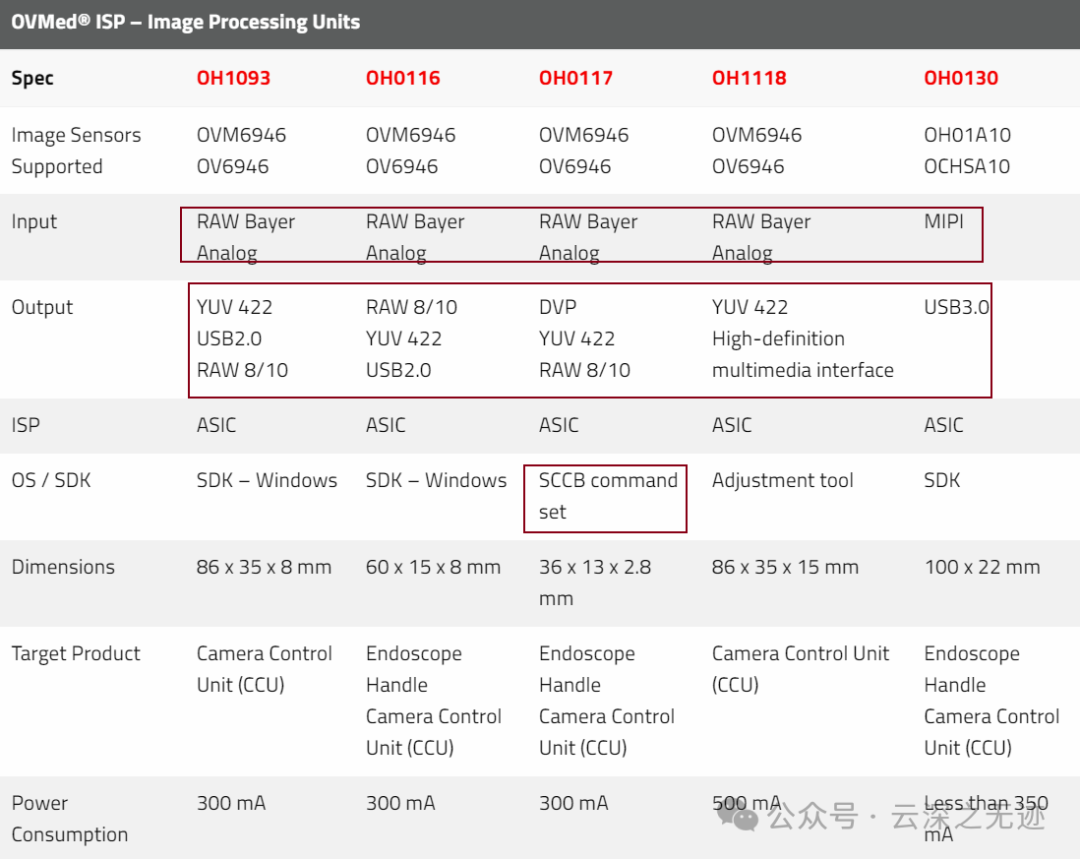Click the 'Adjustment tool' cell
Viewport: 1080px width, 859px height.
[782, 480]
